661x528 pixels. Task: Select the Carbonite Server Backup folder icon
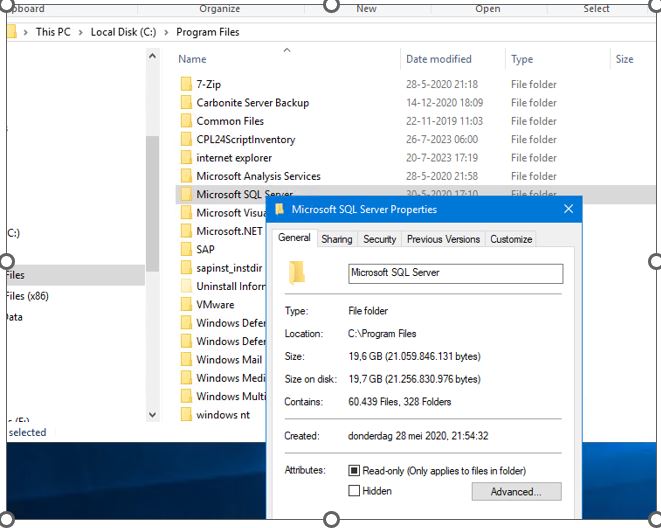[186, 103]
